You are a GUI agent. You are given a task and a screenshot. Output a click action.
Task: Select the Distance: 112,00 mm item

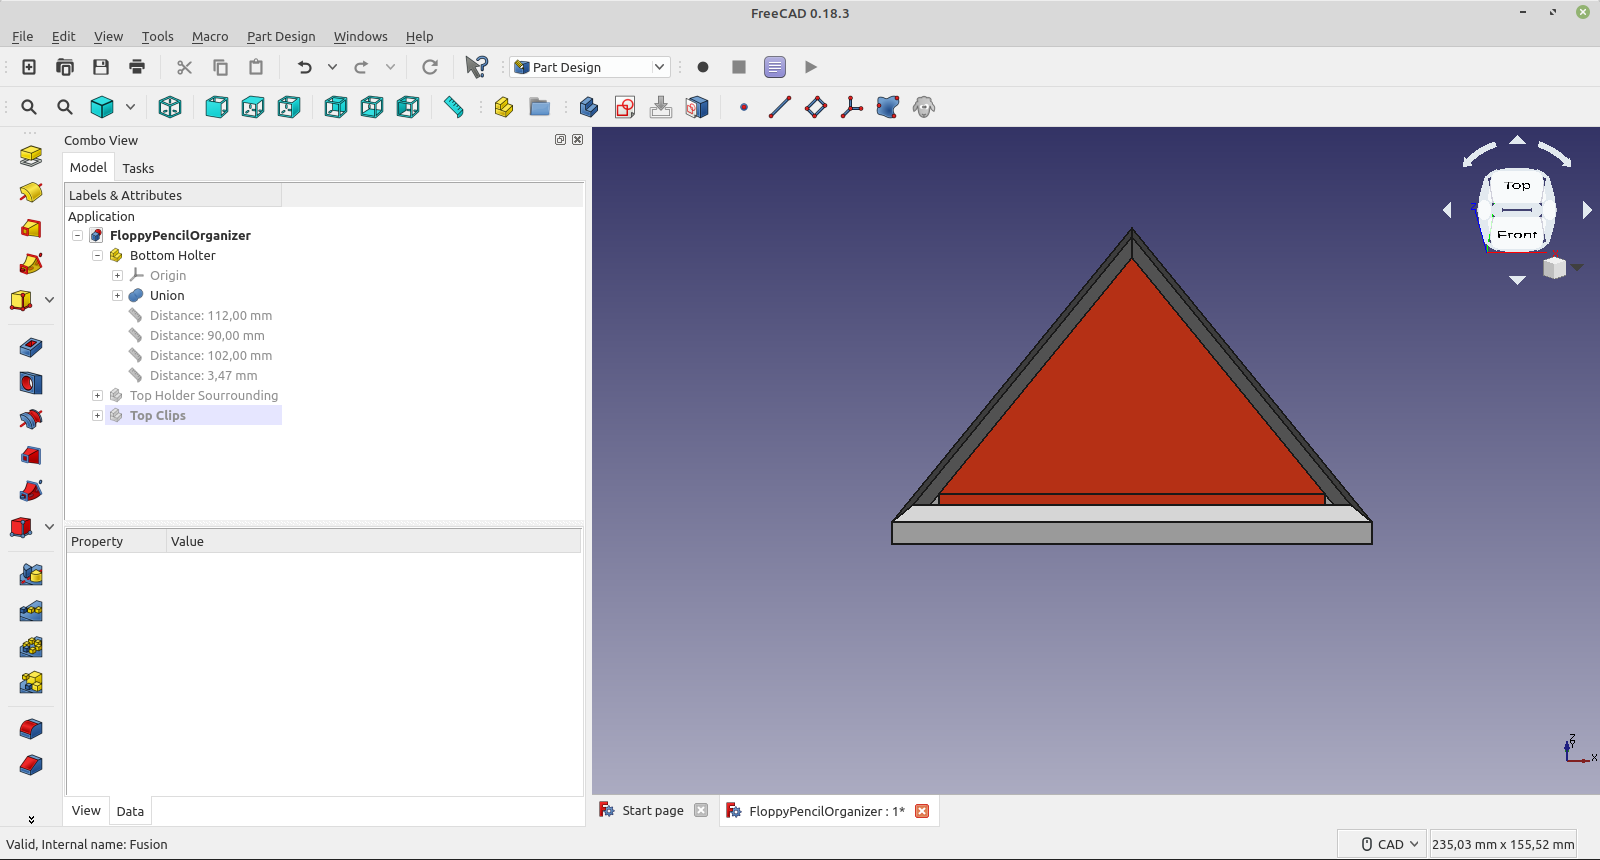tap(211, 316)
